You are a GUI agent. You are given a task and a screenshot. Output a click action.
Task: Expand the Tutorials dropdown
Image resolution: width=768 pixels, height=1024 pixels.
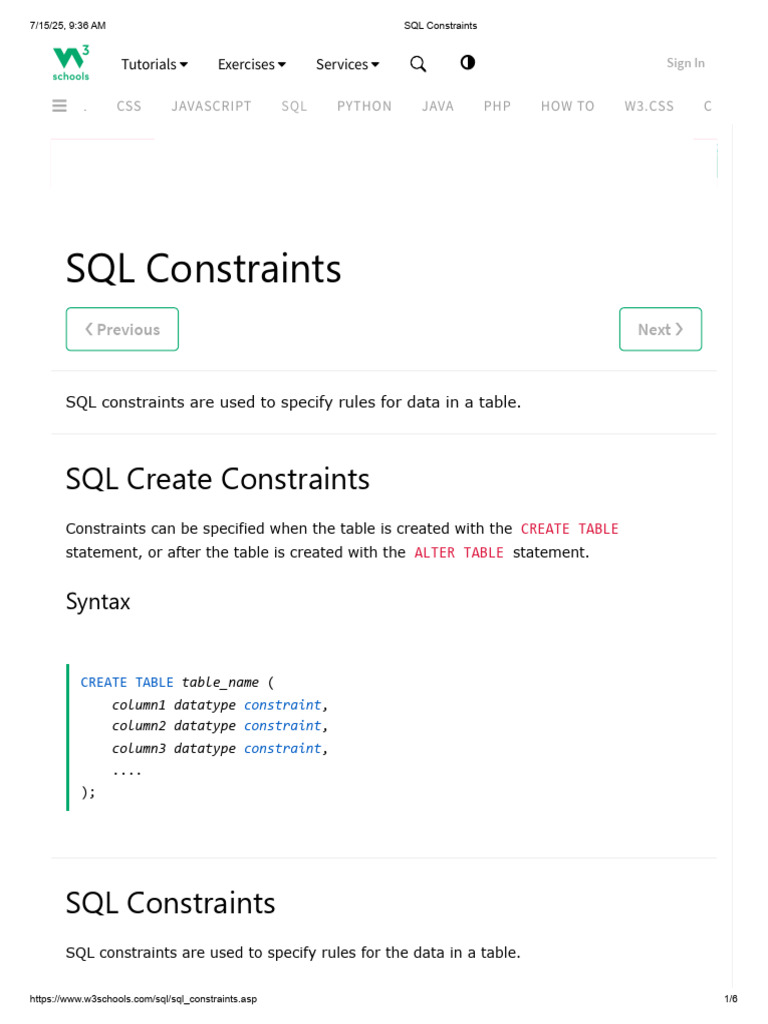click(154, 64)
